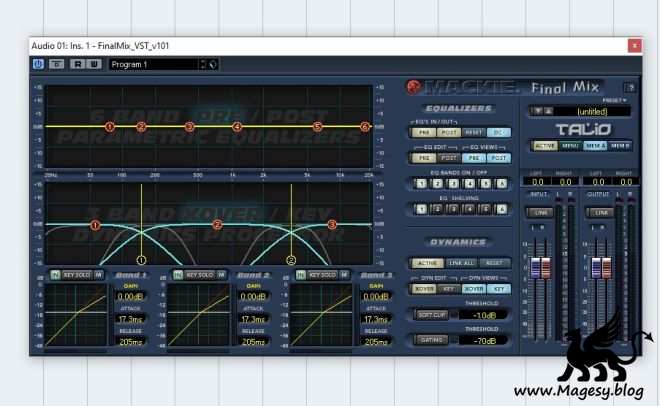Image resolution: width=660 pixels, height=406 pixels.
Task: Click the program up/down stepper arrows
Action: (203, 64)
